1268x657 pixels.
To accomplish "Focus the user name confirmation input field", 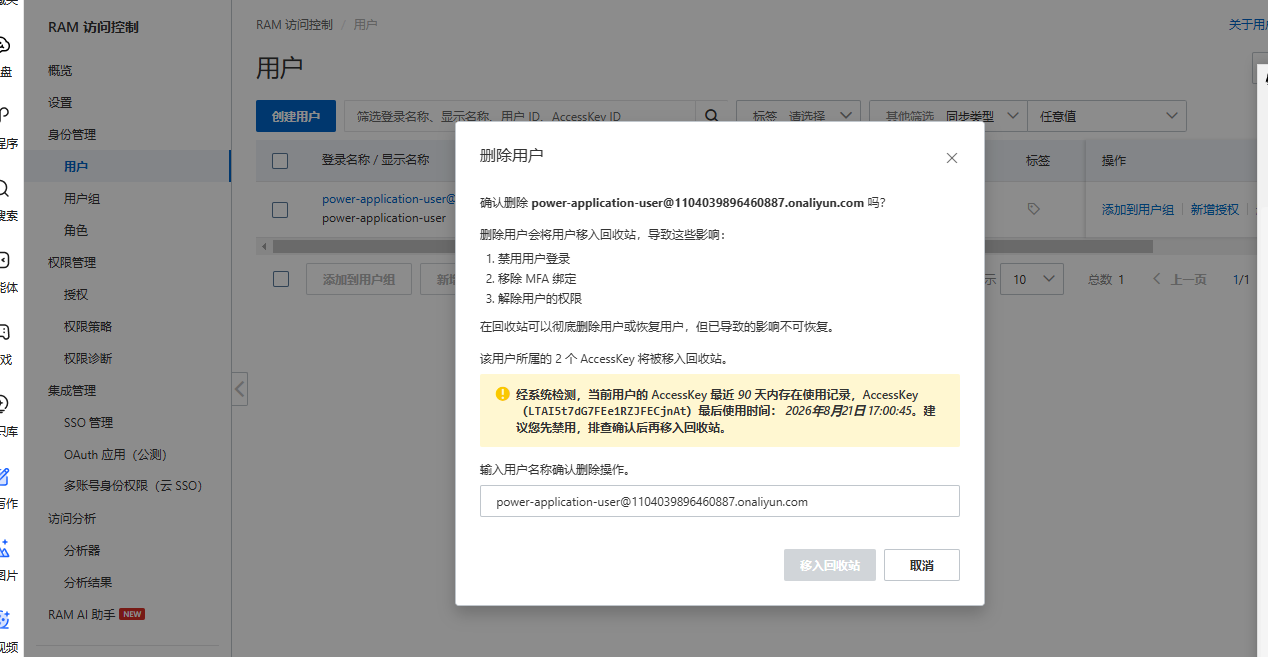I will [720, 502].
